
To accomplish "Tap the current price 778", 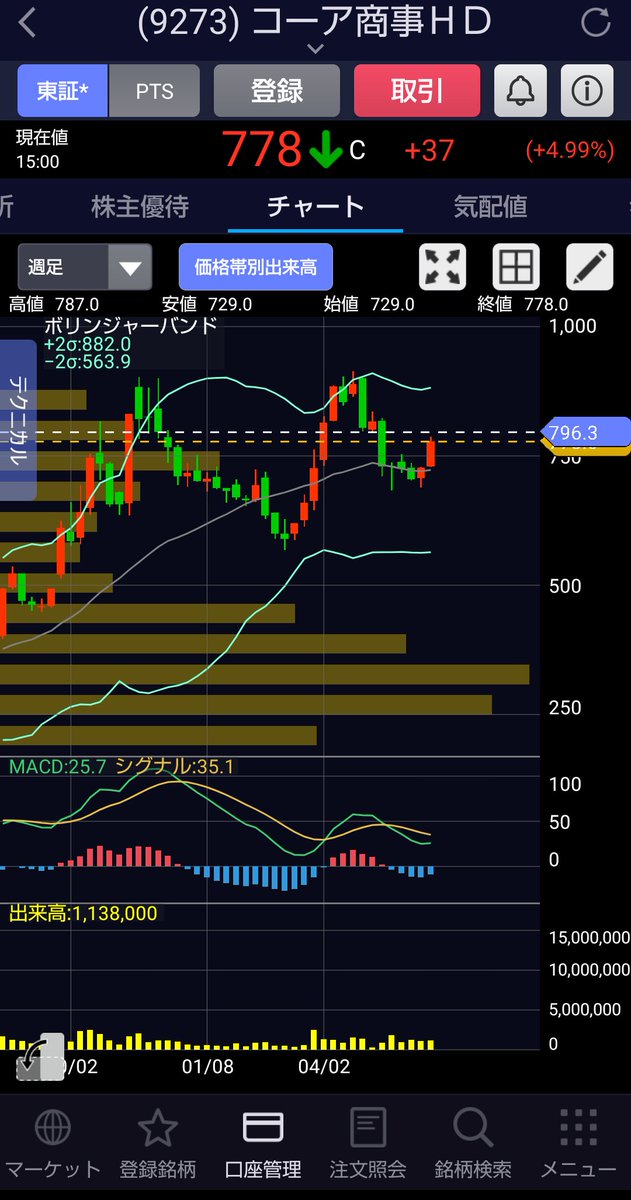I will 262,150.
